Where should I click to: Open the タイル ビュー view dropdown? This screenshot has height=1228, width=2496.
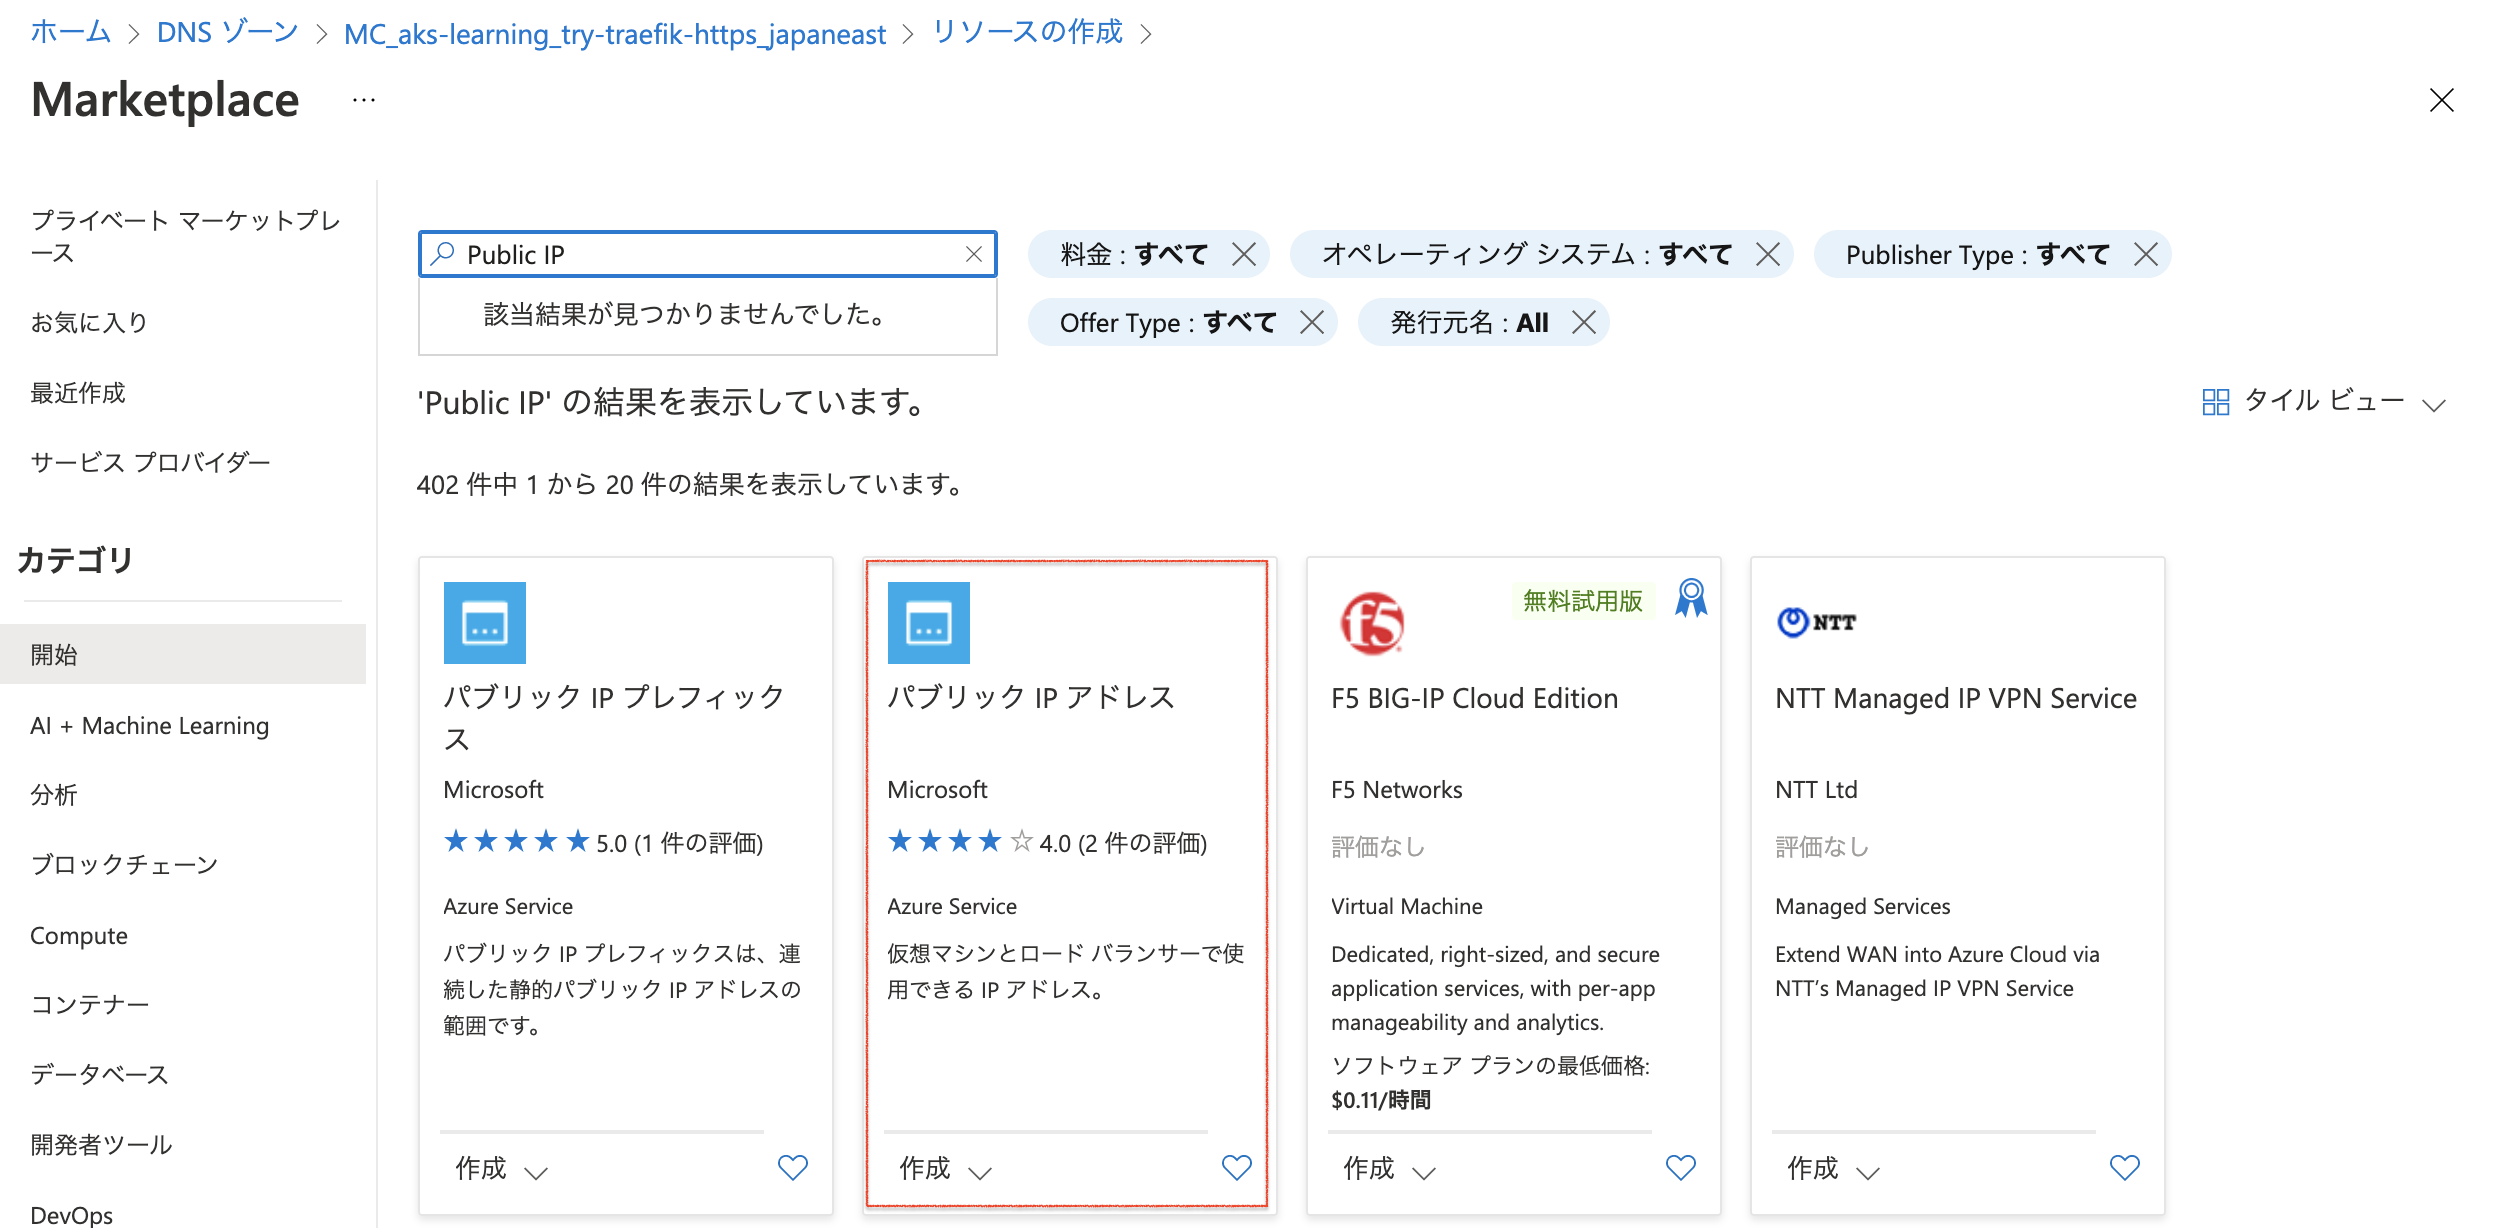coord(2324,402)
